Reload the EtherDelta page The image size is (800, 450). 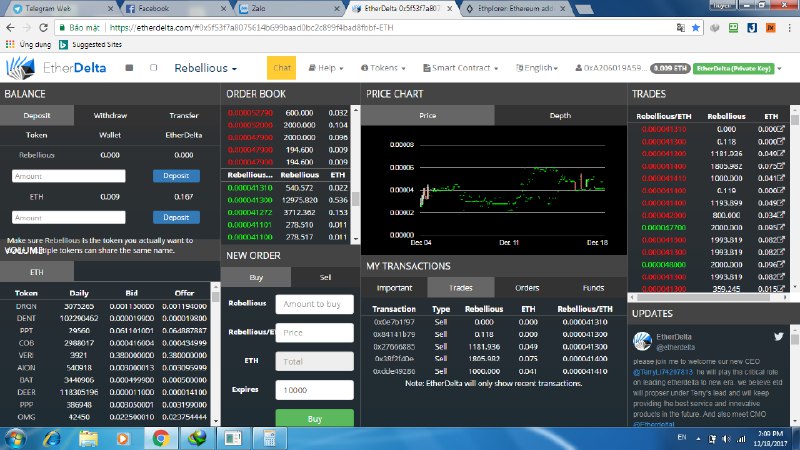coord(43,28)
